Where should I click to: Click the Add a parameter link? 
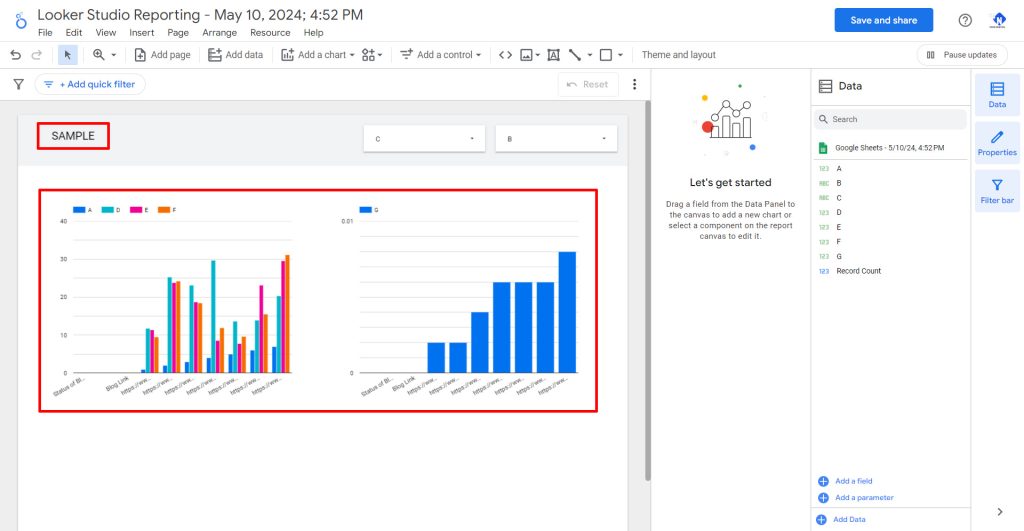click(x=863, y=497)
